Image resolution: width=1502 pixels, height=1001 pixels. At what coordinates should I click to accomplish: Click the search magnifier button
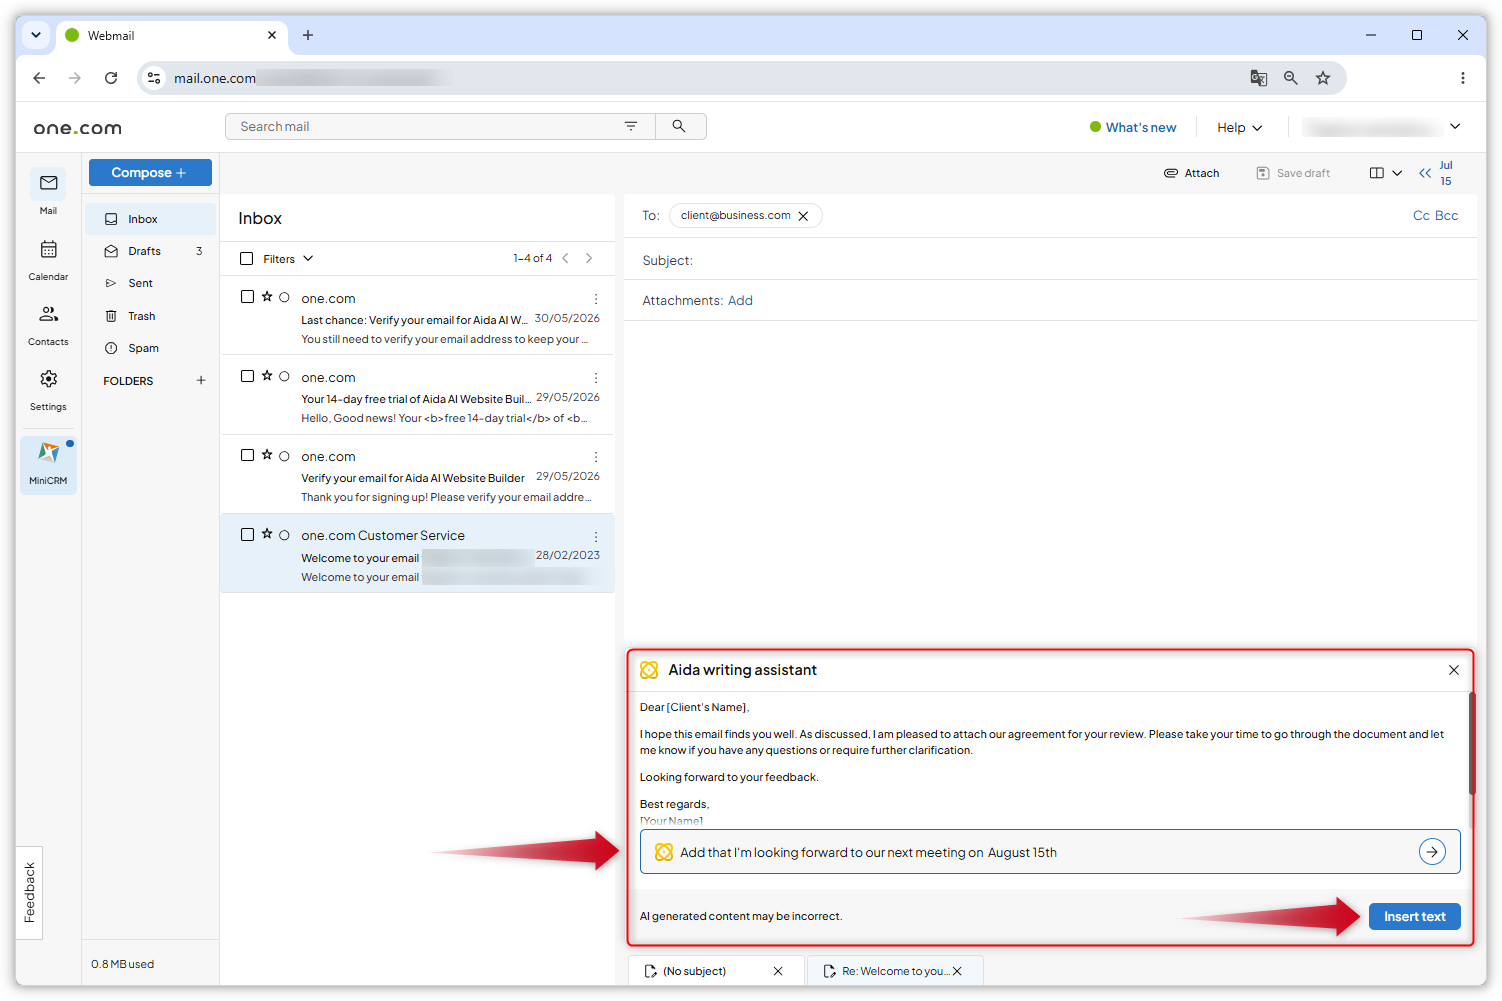pyautogui.click(x=679, y=126)
